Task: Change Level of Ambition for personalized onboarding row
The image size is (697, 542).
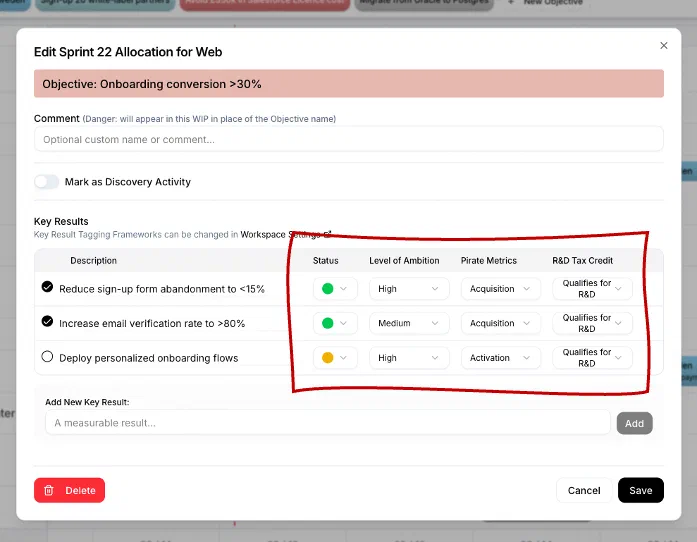Action: 409,358
